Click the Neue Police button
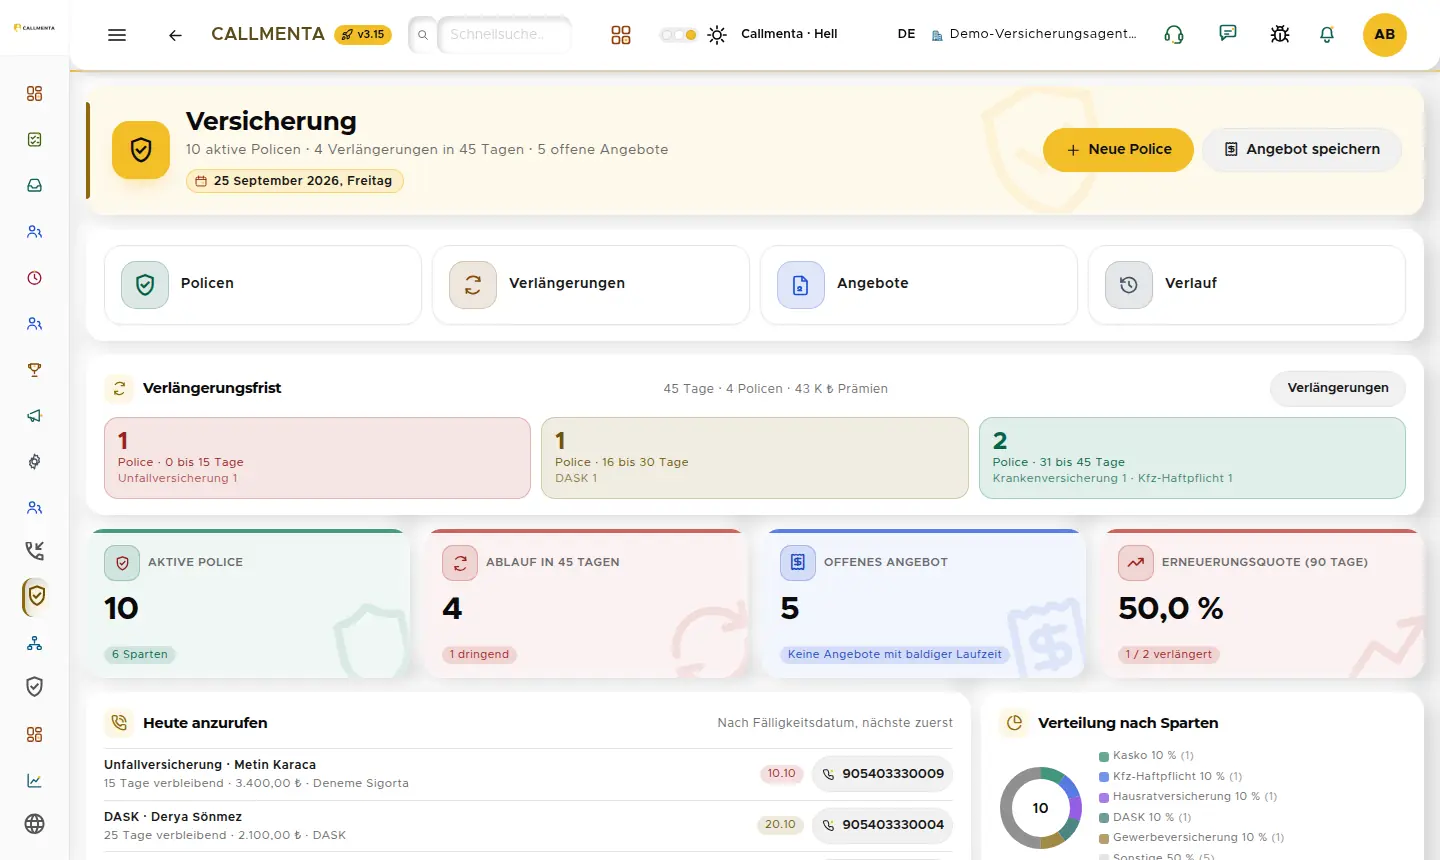The height and width of the screenshot is (860, 1440). tap(1118, 150)
